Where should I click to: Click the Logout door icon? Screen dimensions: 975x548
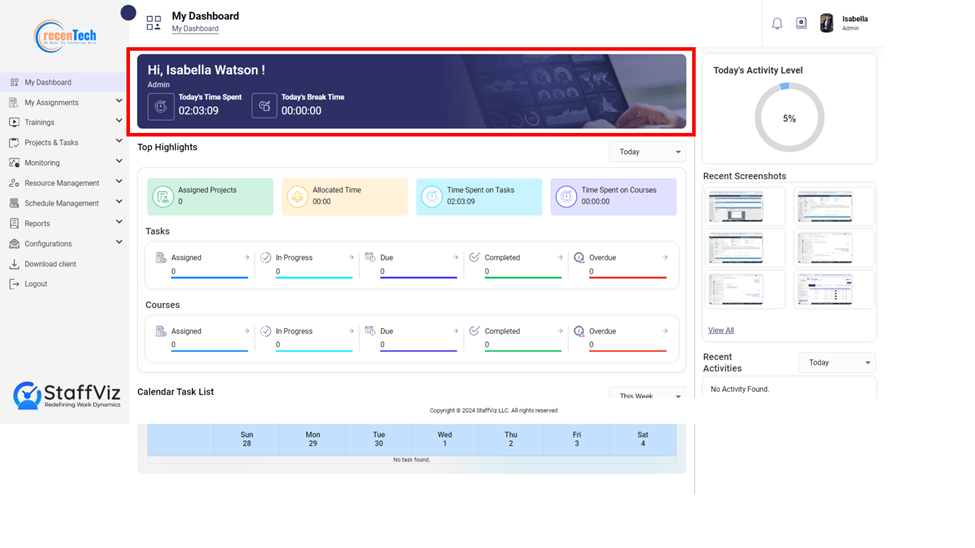coord(14,284)
